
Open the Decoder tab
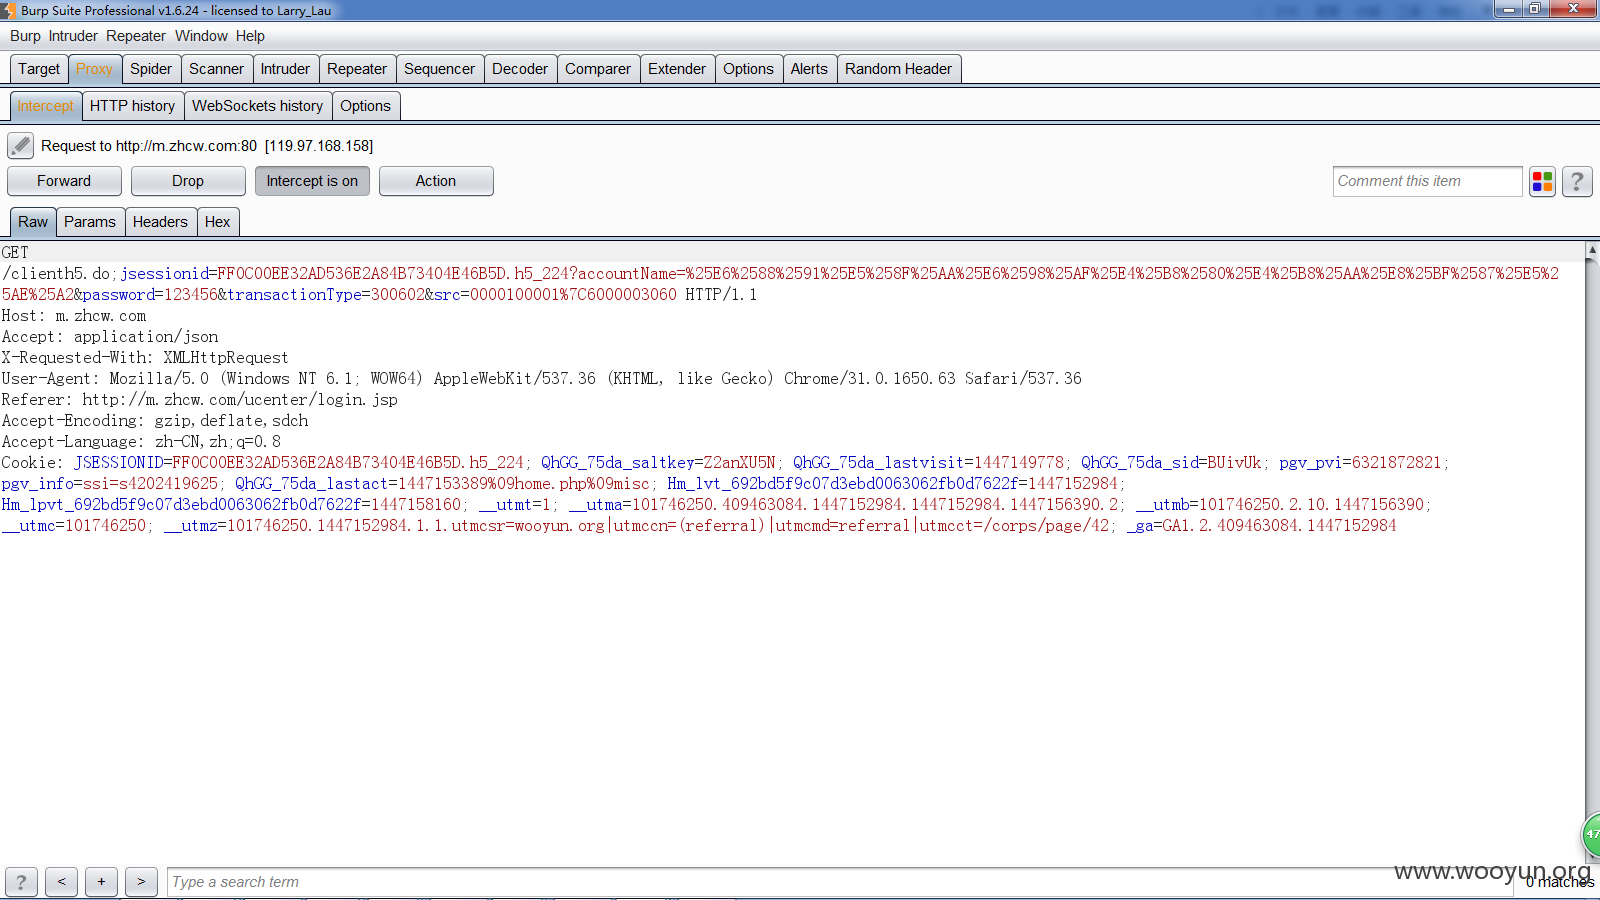[520, 69]
